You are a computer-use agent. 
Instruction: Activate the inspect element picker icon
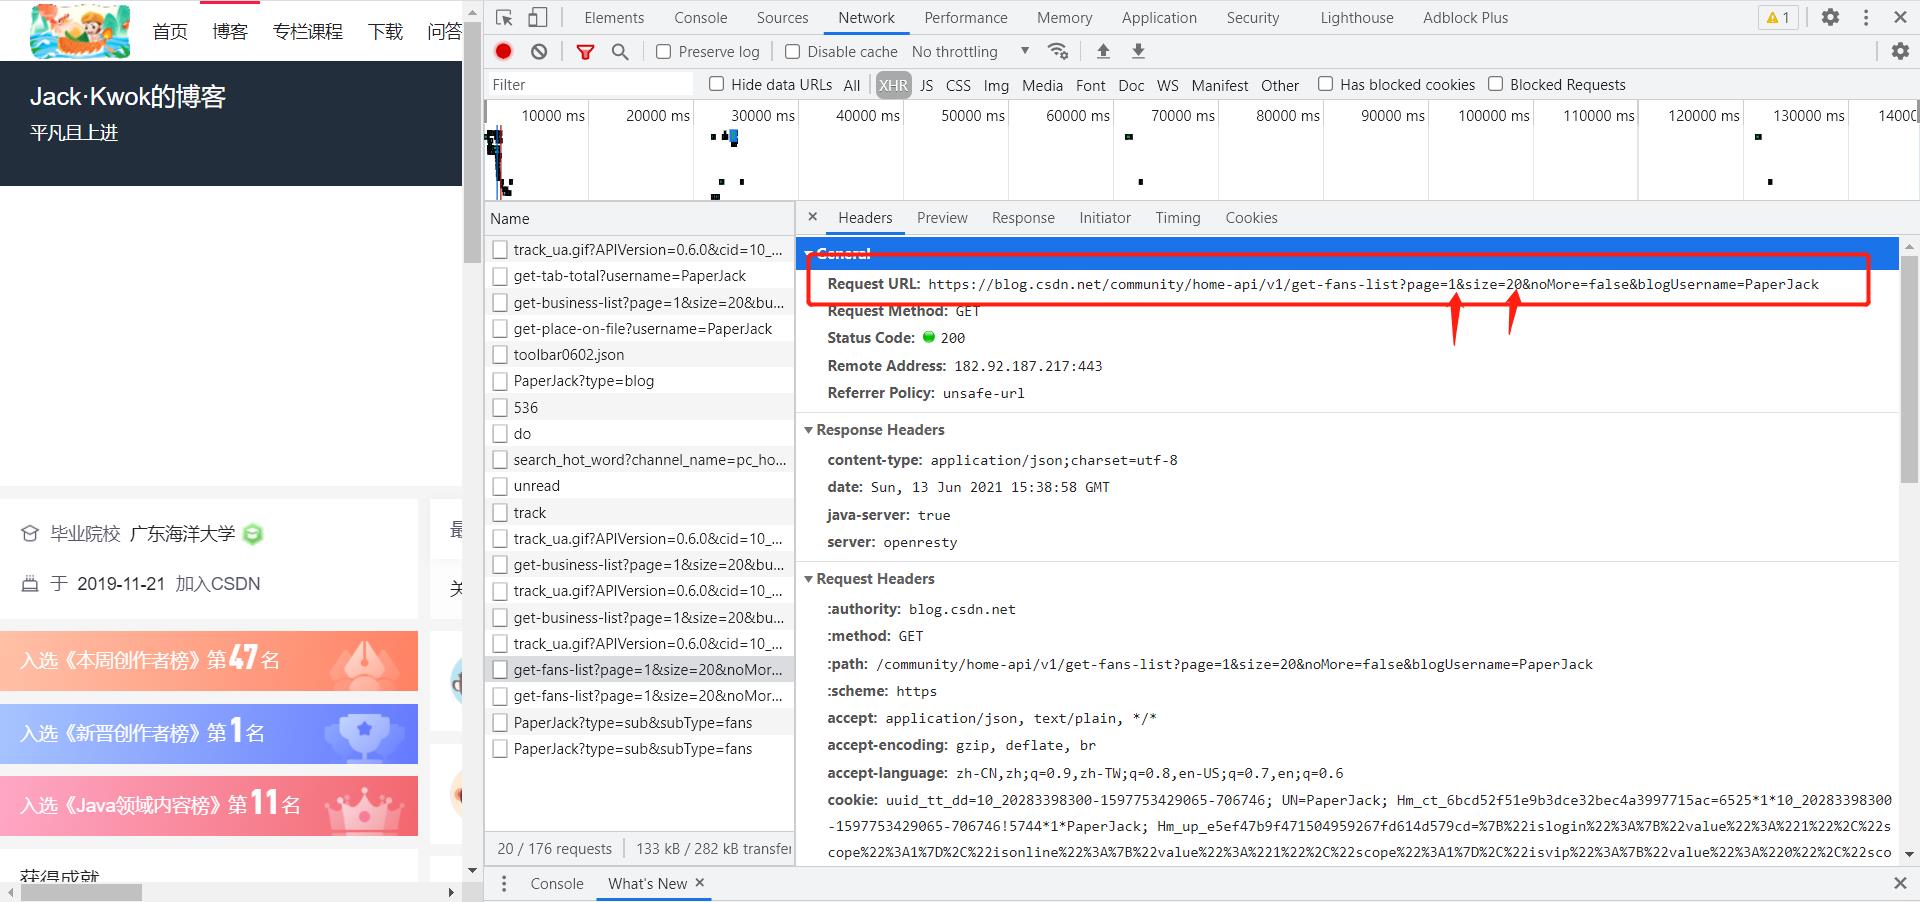(504, 17)
